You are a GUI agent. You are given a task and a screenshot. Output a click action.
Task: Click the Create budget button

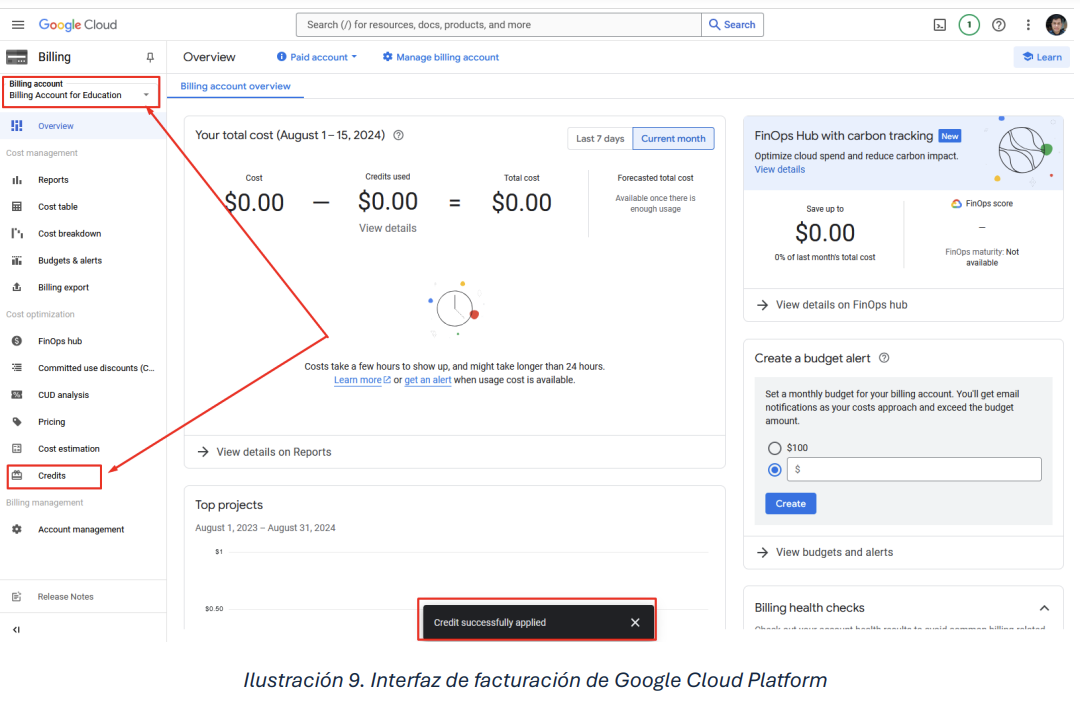point(790,504)
